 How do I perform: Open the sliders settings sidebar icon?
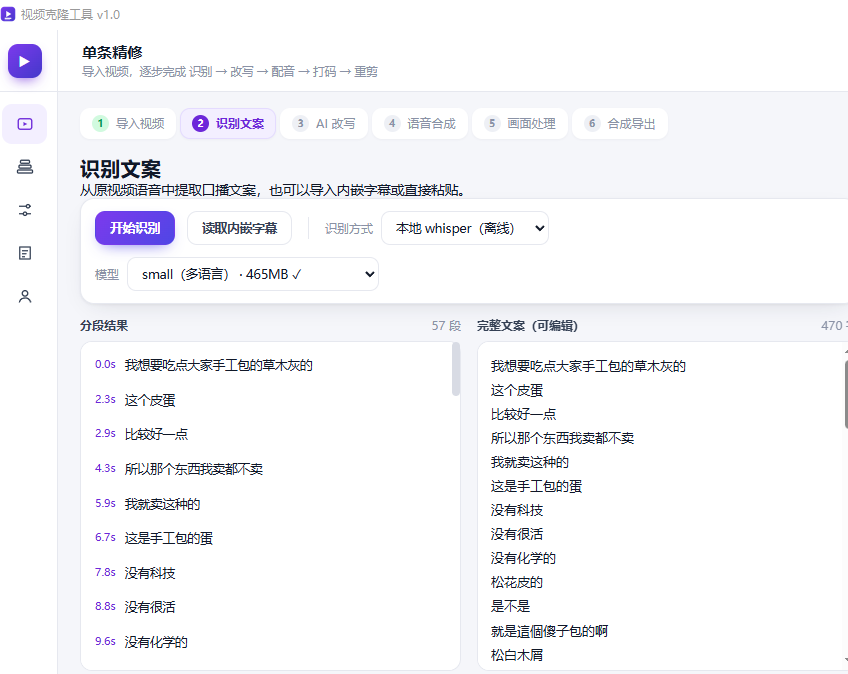tap(25, 210)
